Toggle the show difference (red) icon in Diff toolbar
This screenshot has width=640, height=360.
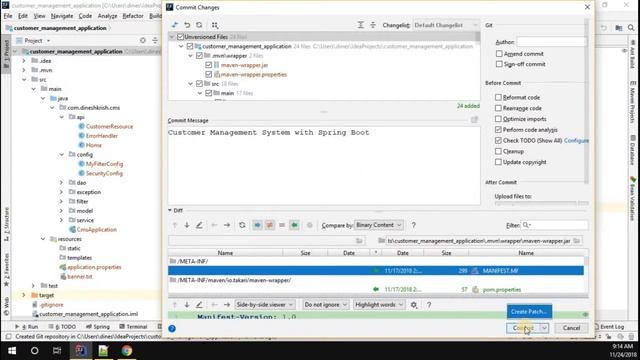(x=270, y=225)
